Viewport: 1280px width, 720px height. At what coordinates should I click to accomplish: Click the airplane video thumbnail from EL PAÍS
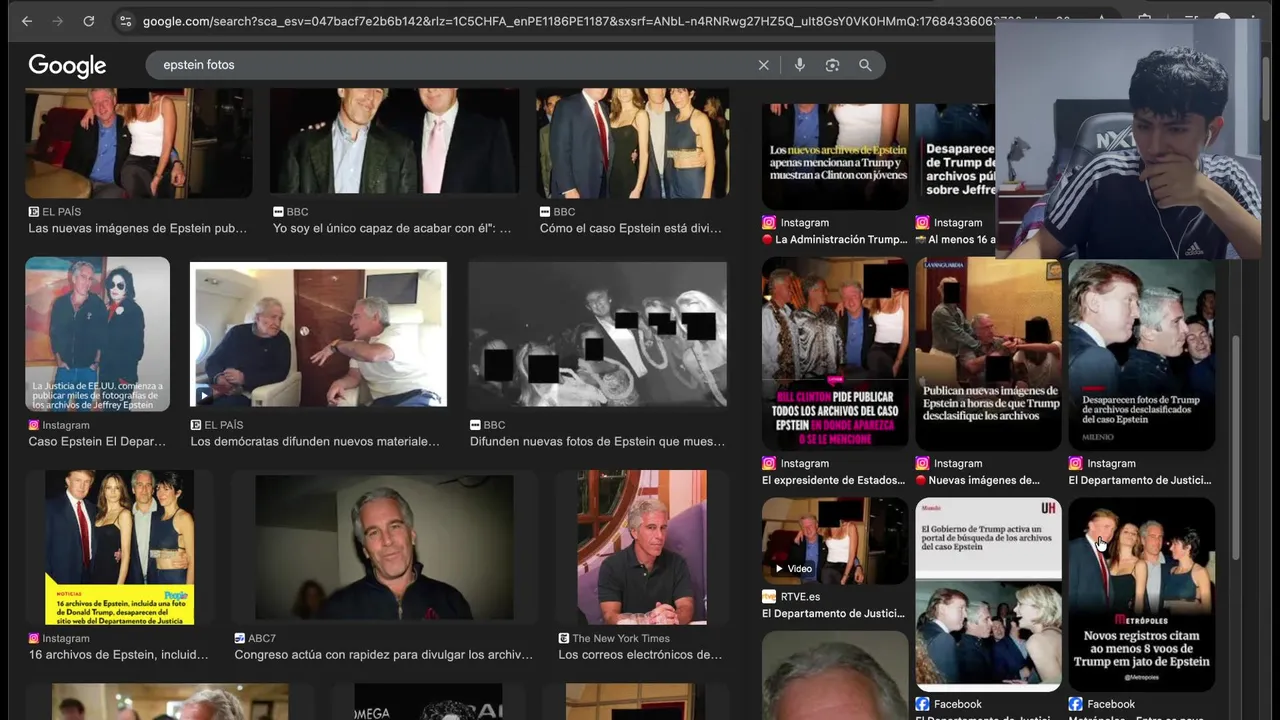(x=318, y=334)
